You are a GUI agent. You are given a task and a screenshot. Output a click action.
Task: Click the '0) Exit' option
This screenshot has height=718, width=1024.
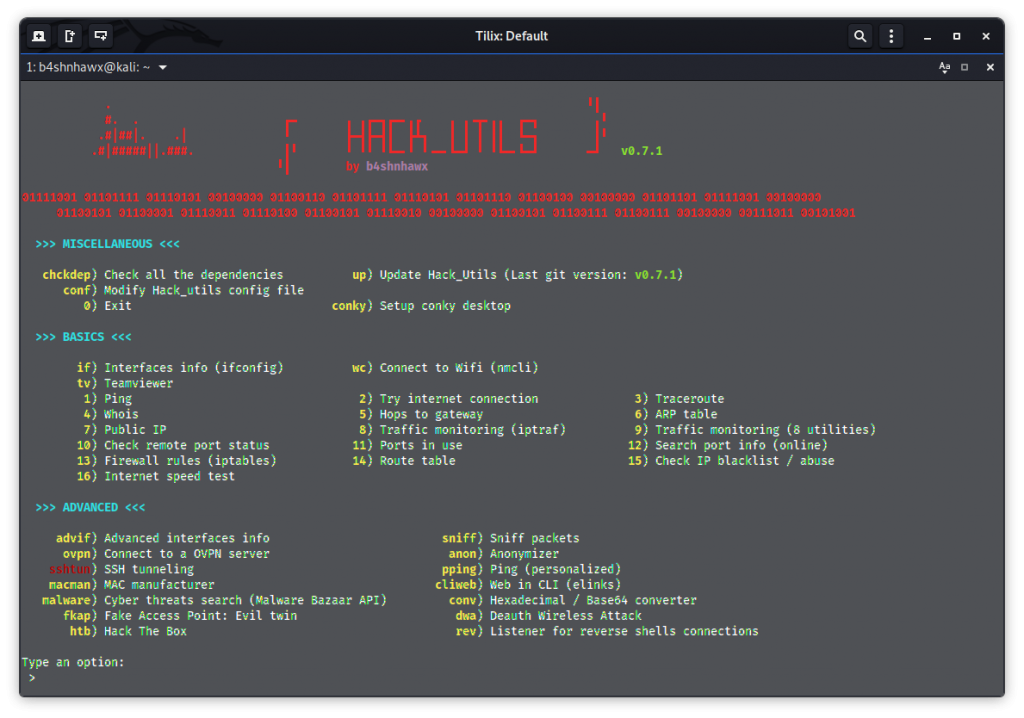(107, 306)
